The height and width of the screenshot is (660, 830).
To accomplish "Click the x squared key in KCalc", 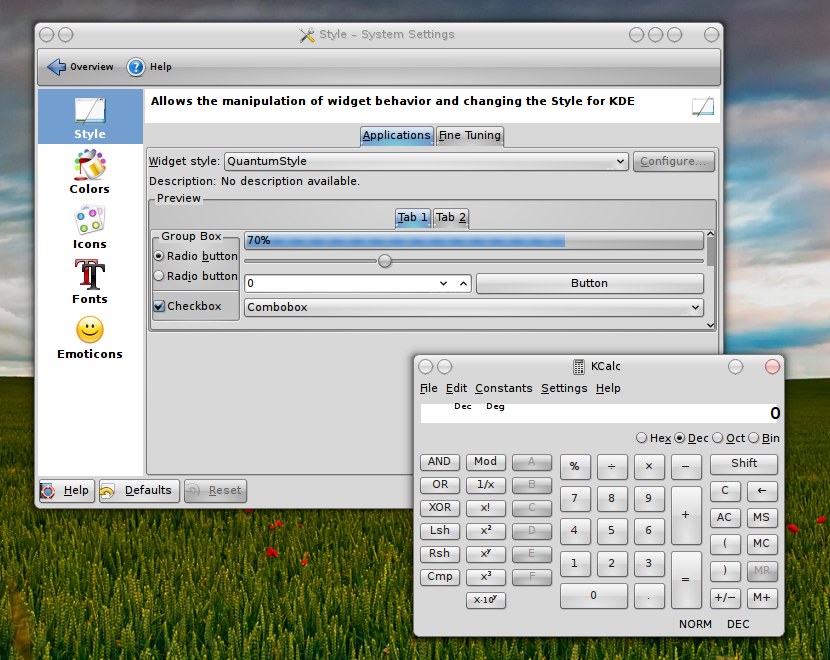I will pyautogui.click(x=486, y=530).
